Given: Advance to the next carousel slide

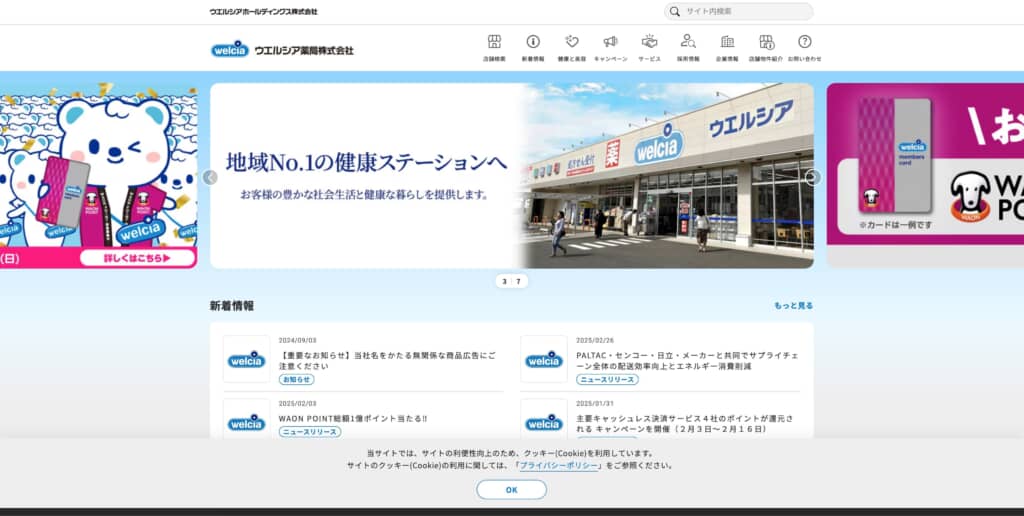Looking at the screenshot, I should point(813,177).
